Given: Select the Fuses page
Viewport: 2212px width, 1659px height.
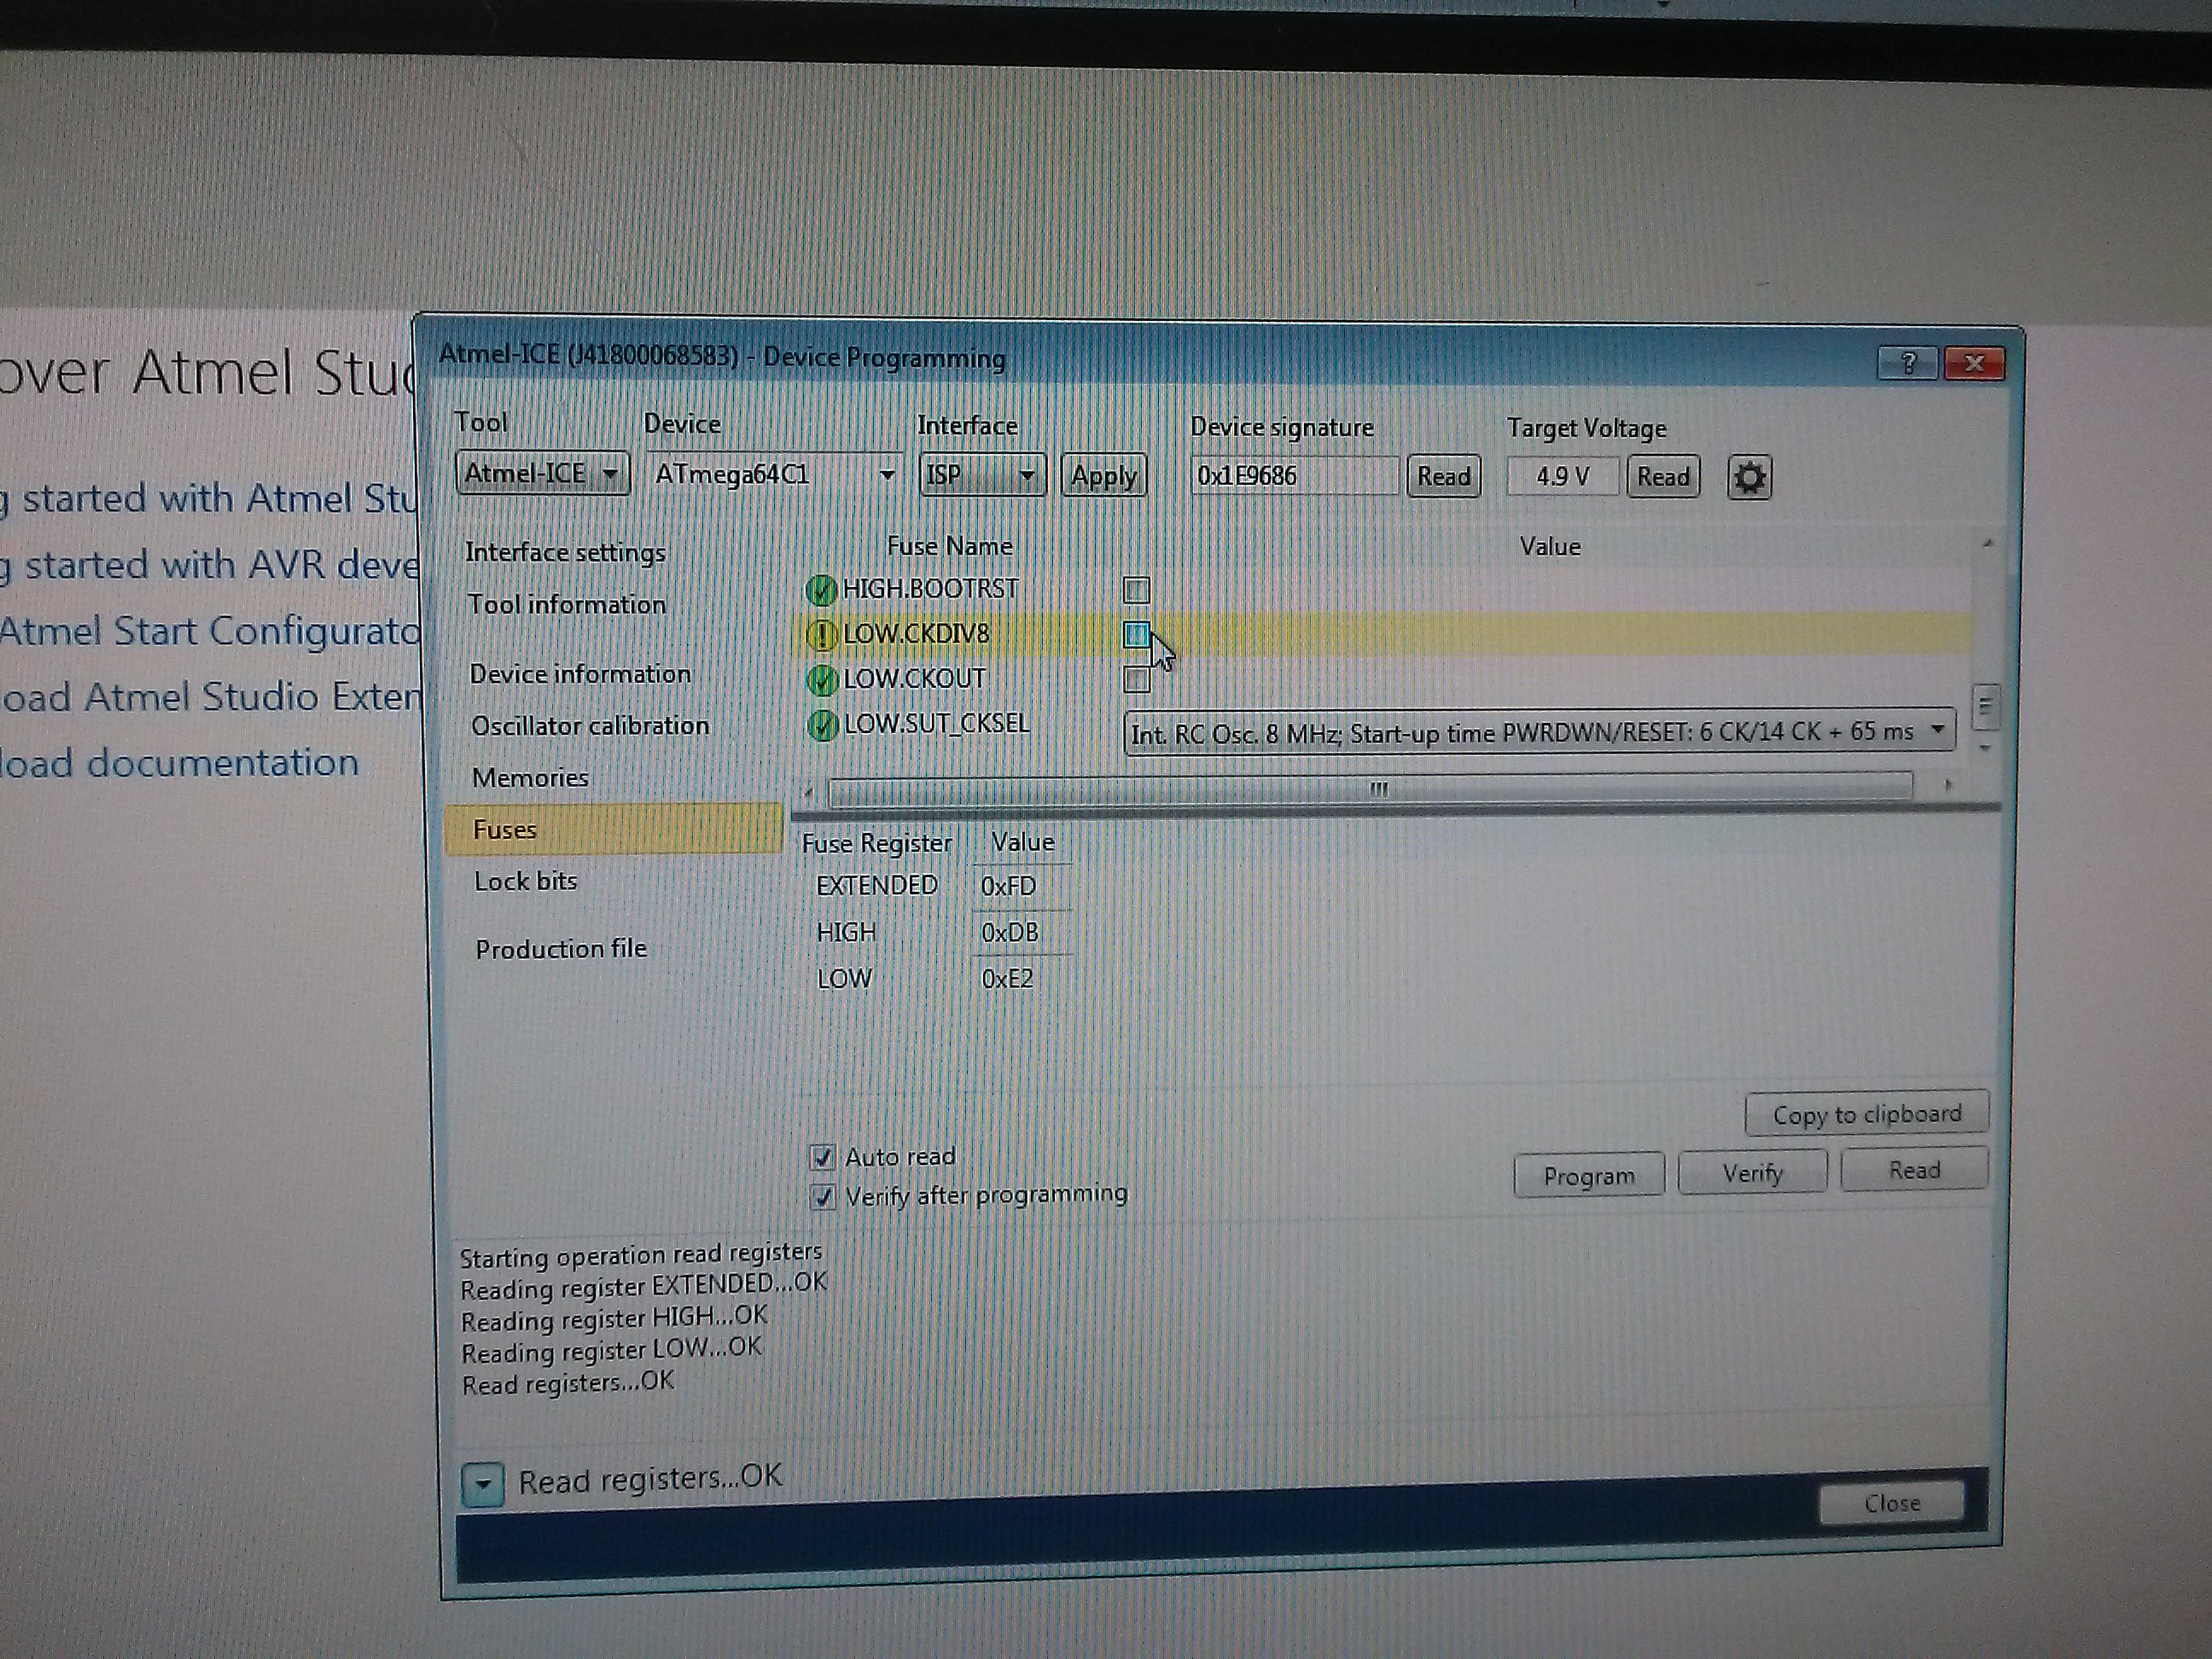Looking at the screenshot, I should point(614,829).
